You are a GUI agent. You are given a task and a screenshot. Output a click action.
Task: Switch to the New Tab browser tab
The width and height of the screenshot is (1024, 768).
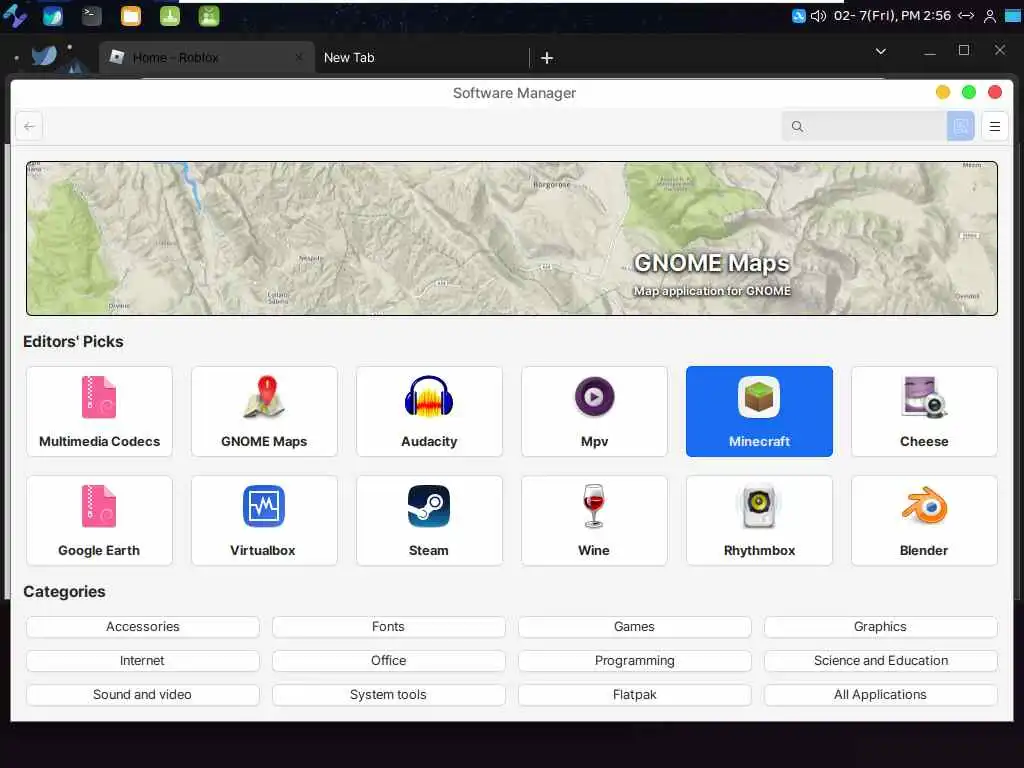pyautogui.click(x=421, y=57)
